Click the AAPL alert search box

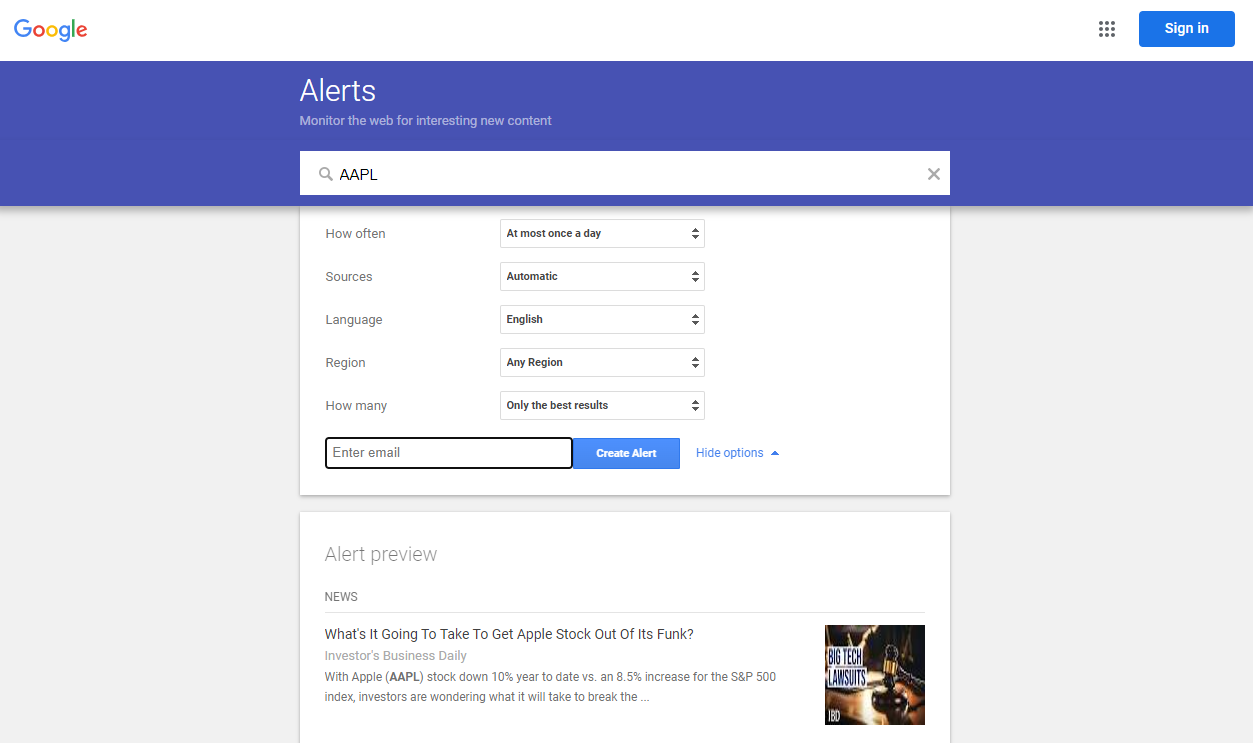[625, 173]
